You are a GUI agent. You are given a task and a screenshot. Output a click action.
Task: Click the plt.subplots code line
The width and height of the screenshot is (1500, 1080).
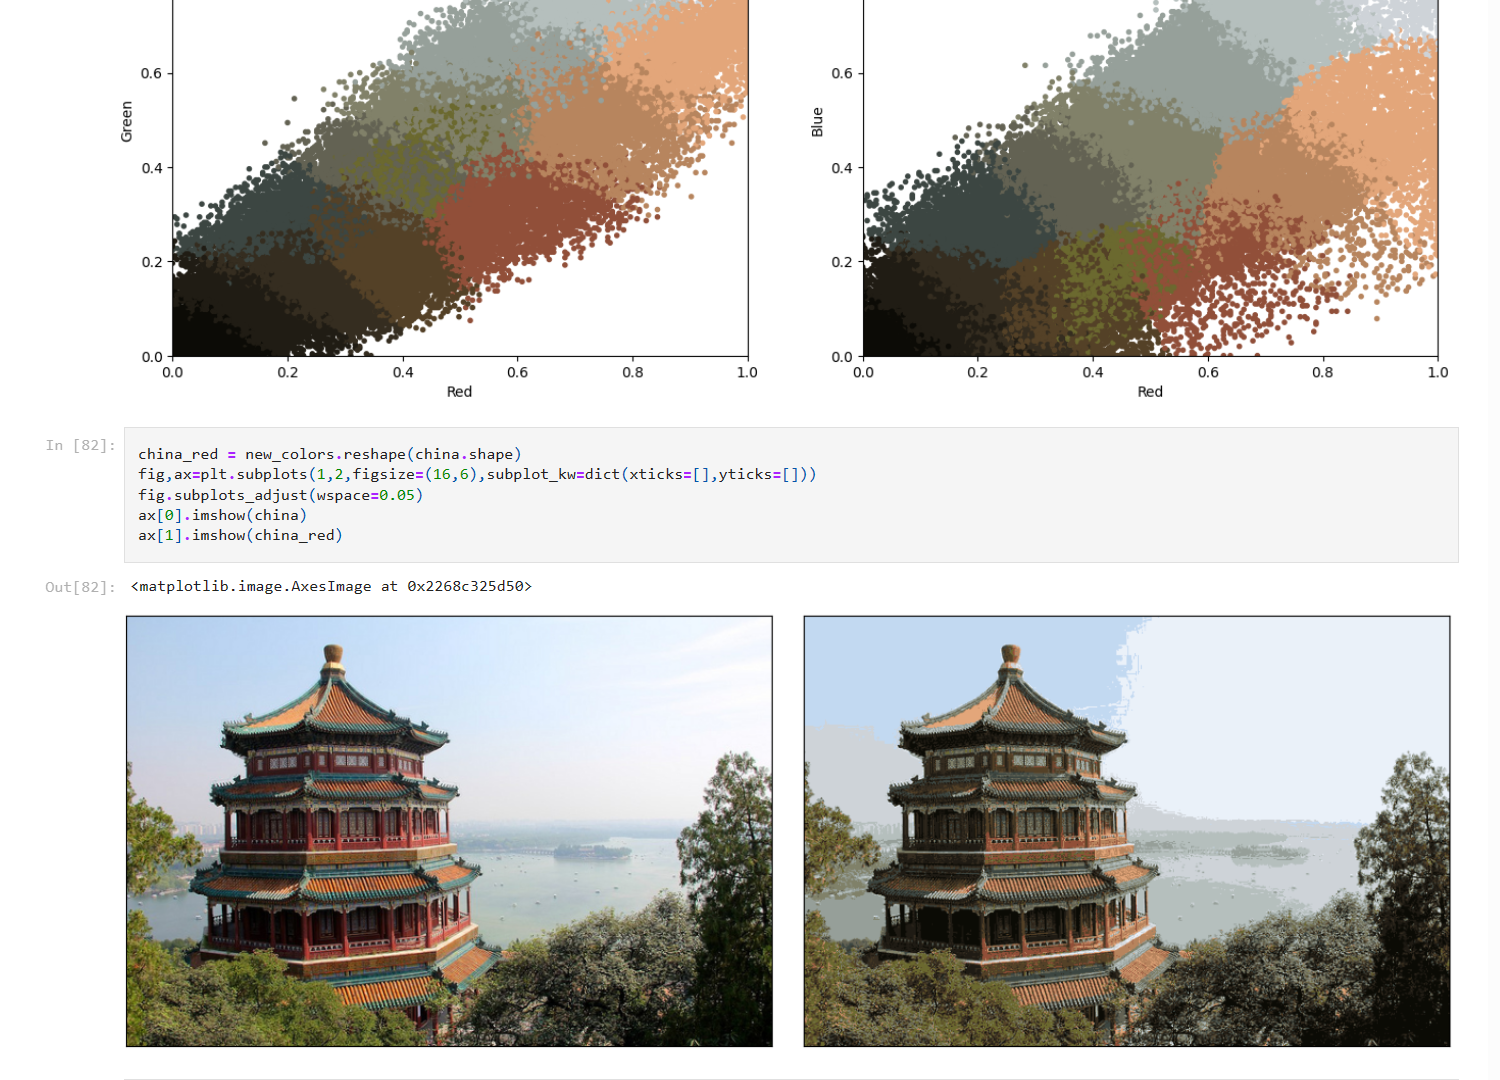coord(476,474)
